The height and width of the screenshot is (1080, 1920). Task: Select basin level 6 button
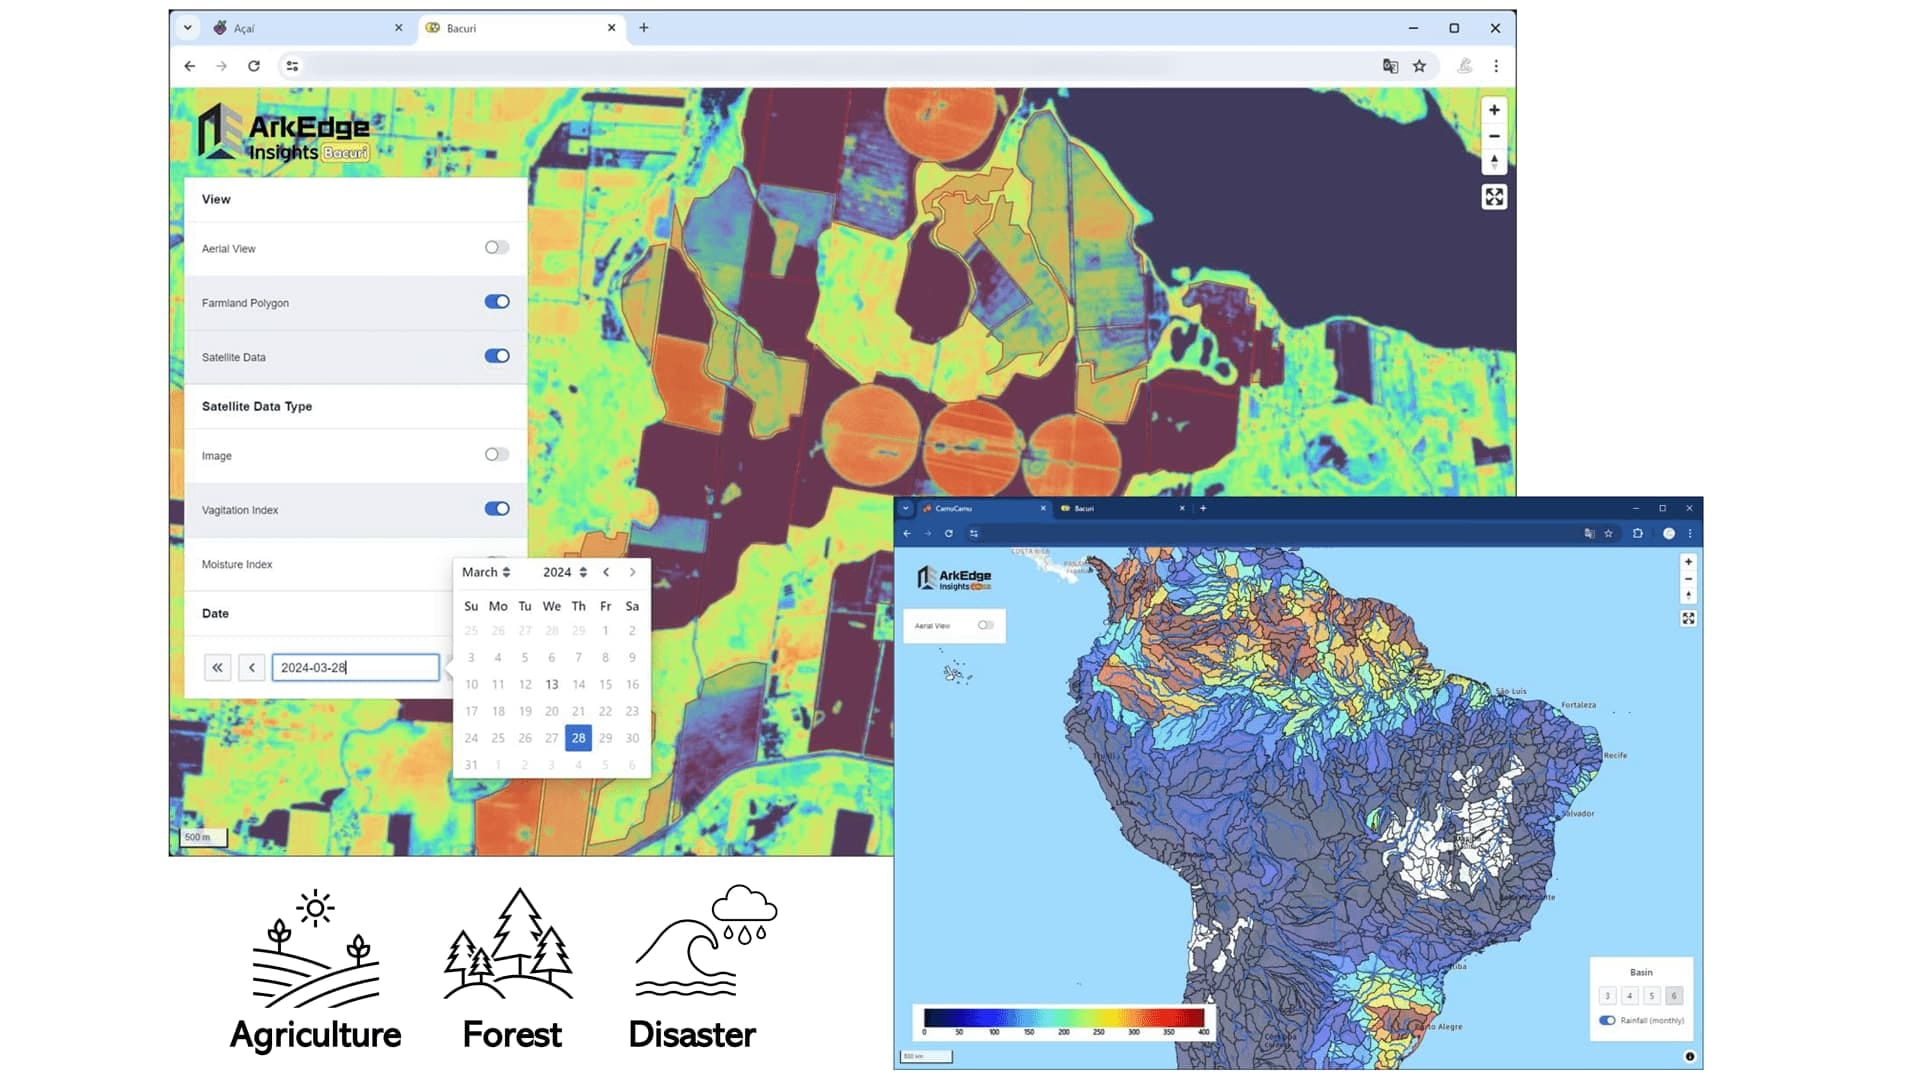[x=1674, y=996]
